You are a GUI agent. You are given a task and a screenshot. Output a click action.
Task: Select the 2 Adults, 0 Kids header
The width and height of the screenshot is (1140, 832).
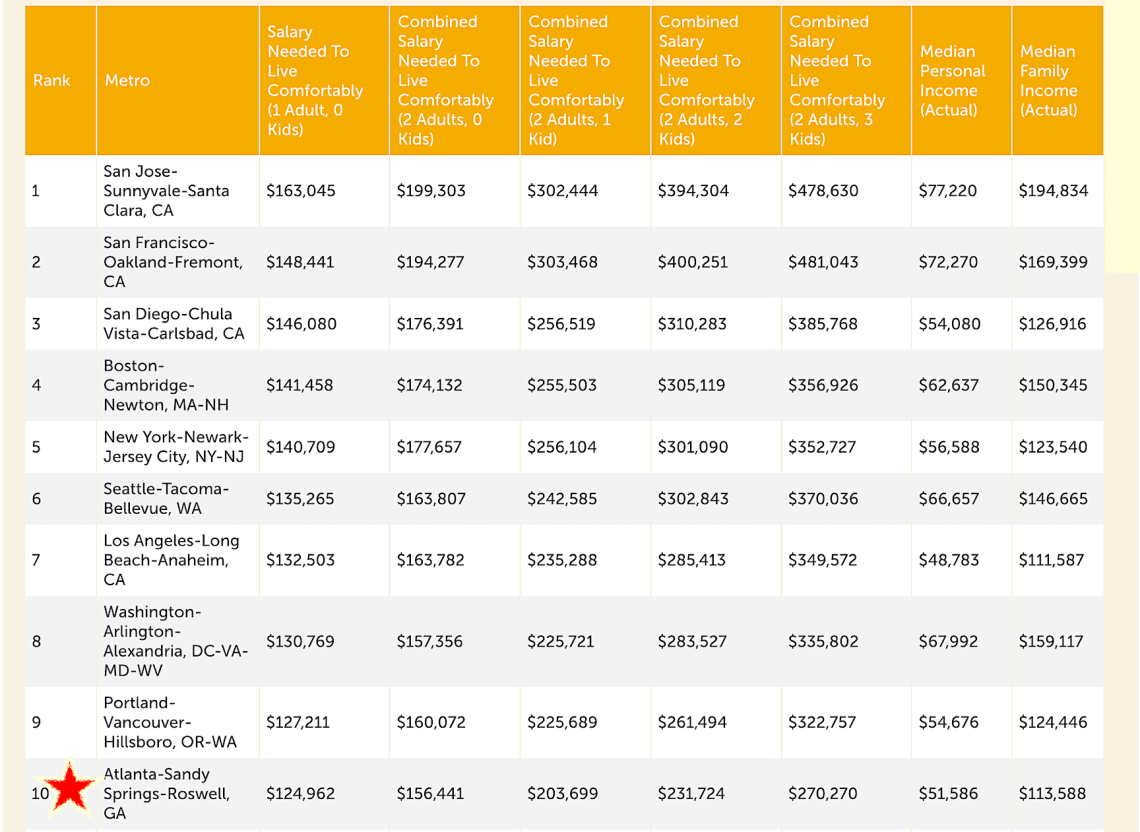coord(445,80)
